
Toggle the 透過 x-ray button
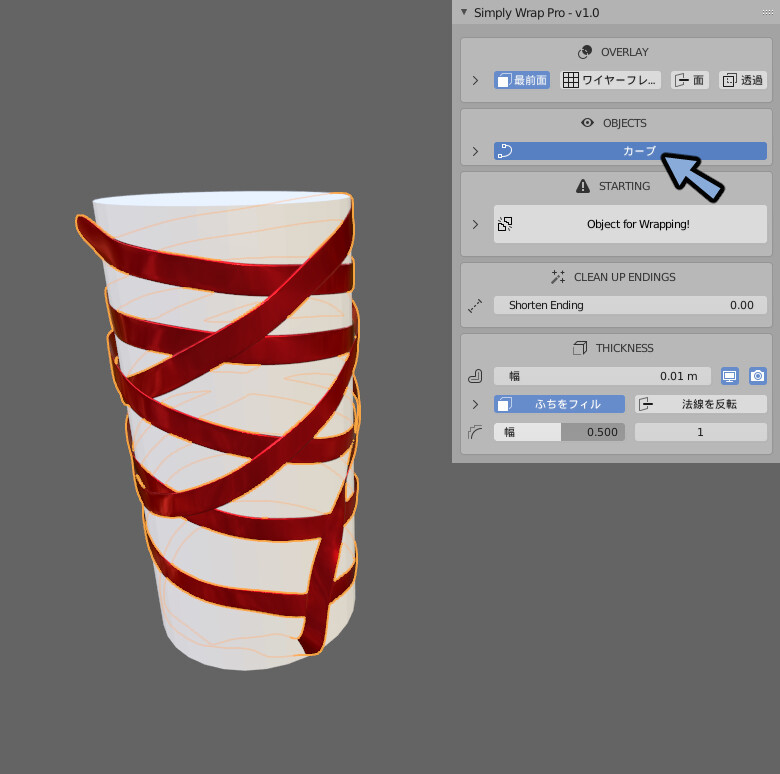pyautogui.click(x=743, y=80)
